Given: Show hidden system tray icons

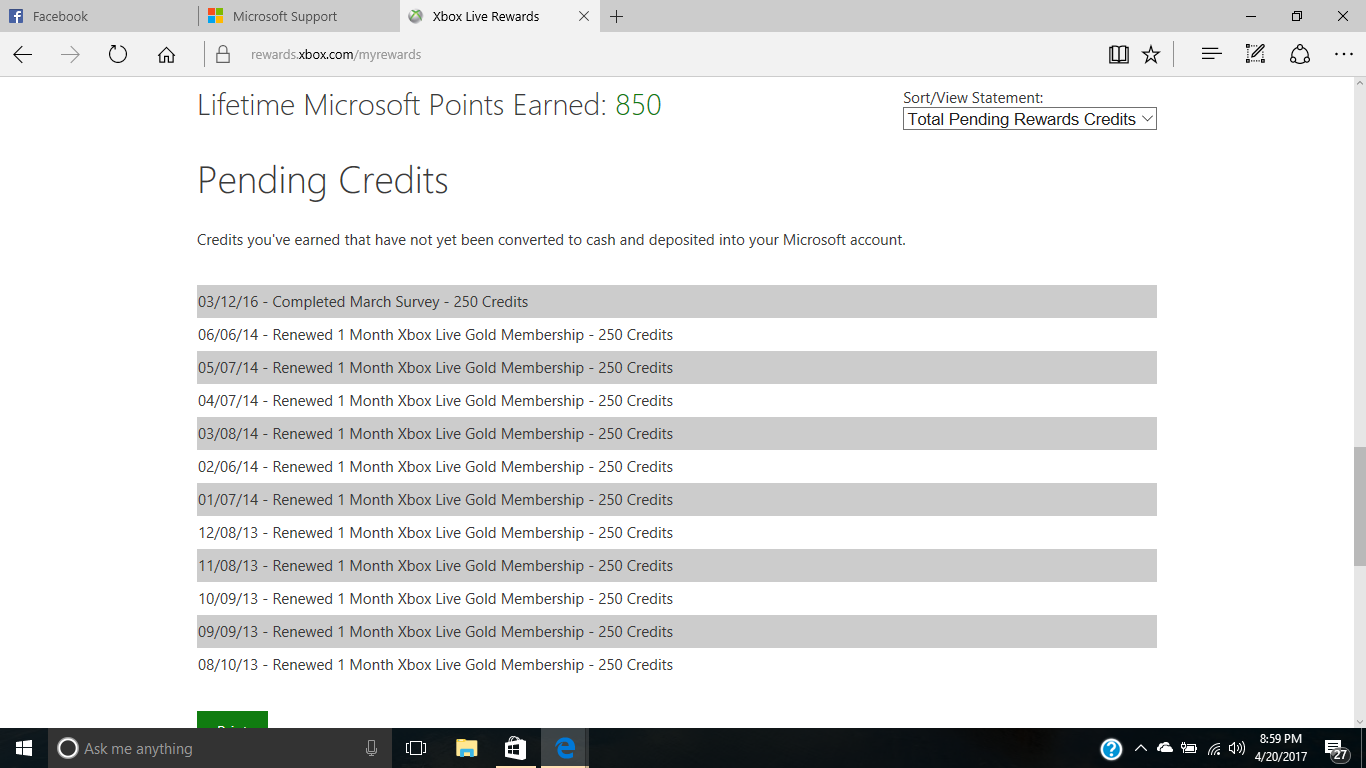Looking at the screenshot, I should pyautogui.click(x=1140, y=748).
